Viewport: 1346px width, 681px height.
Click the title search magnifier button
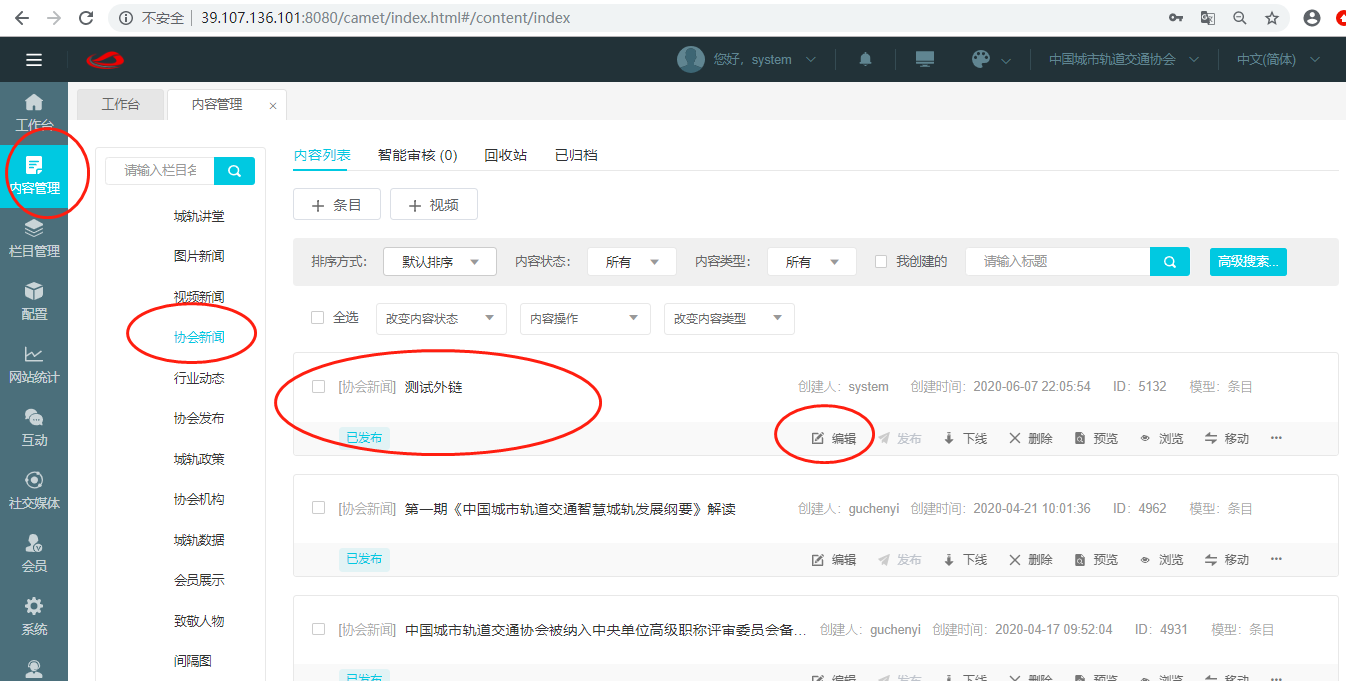pos(1170,262)
